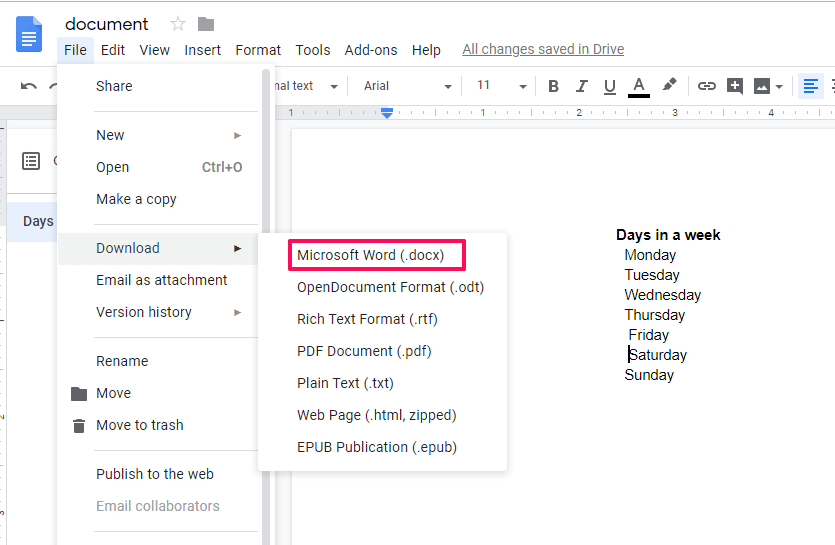Star the document with the star icon
The height and width of the screenshot is (545, 835).
click(177, 24)
